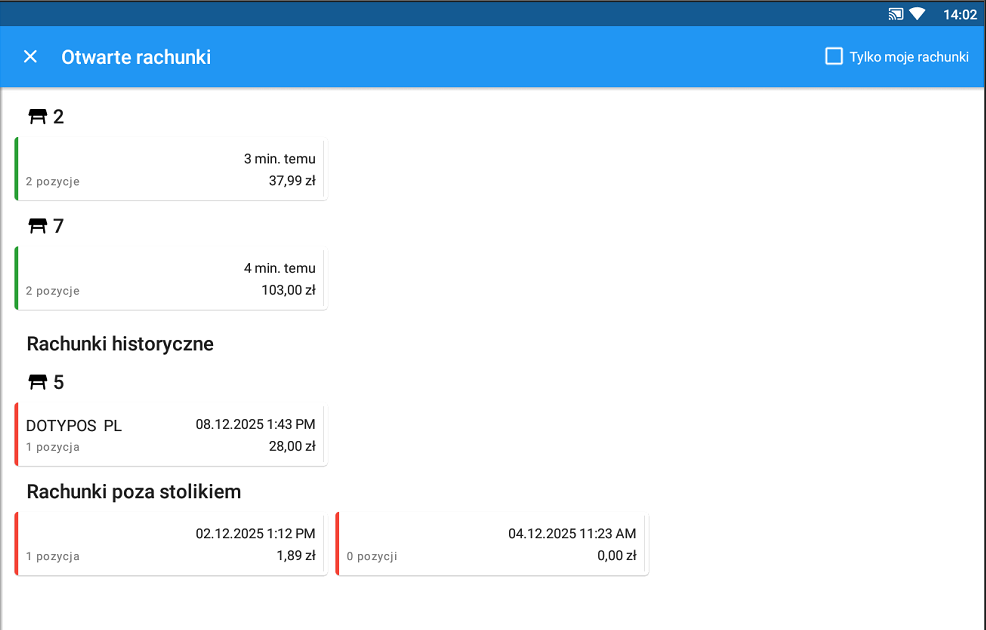The image size is (986, 630).
Task: Click the Otwarte rachunki title
Action: pyautogui.click(x=136, y=57)
